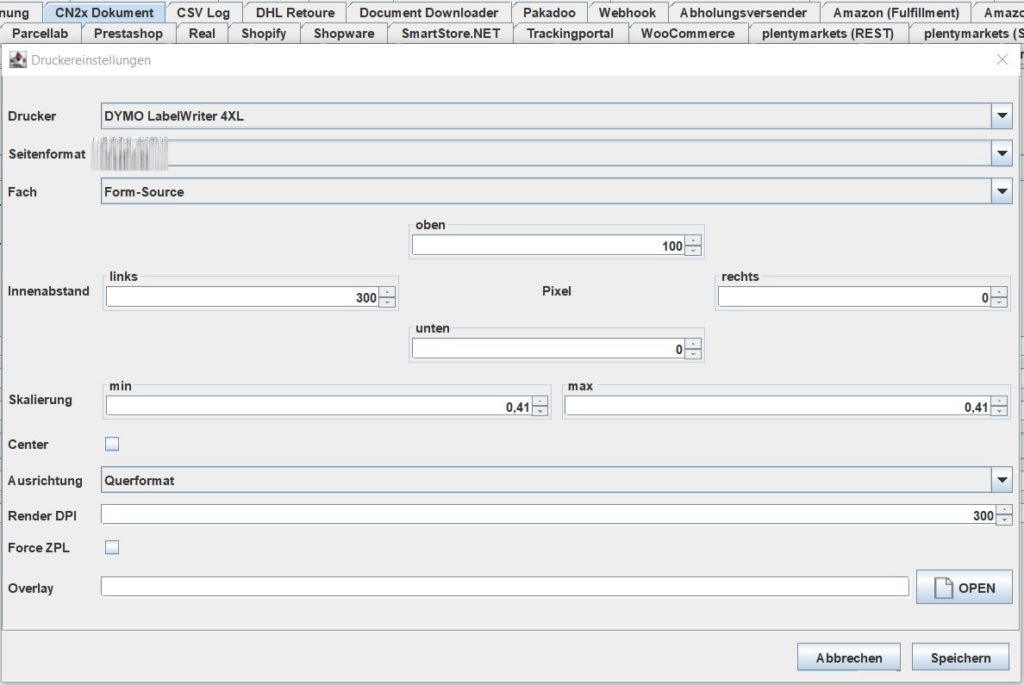This screenshot has height=685, width=1024.
Task: Decrease the unten padding value
Action: [x=693, y=354]
